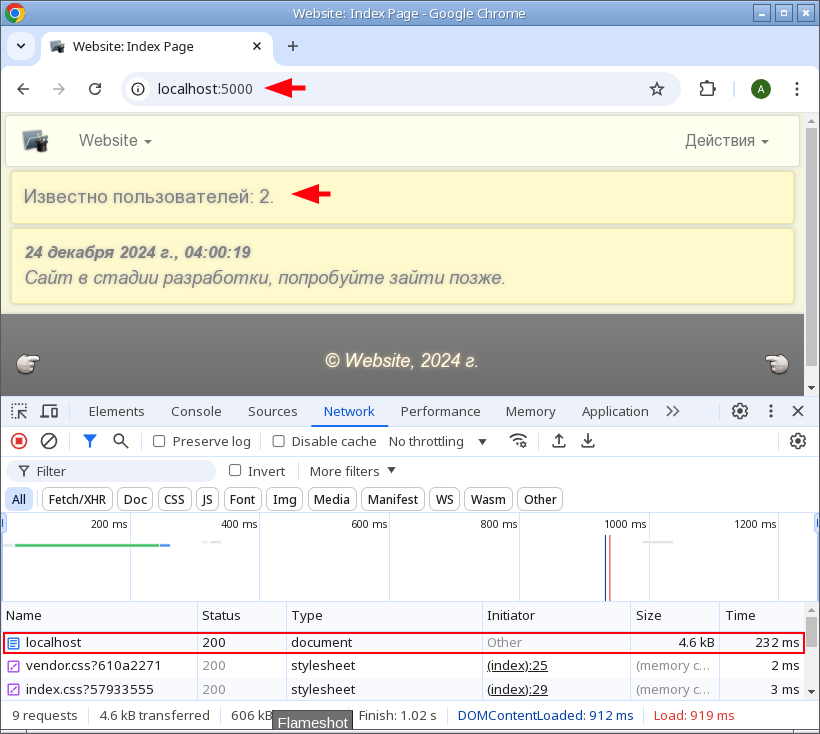
Task: Open the profile avatar menu
Action: [760, 89]
